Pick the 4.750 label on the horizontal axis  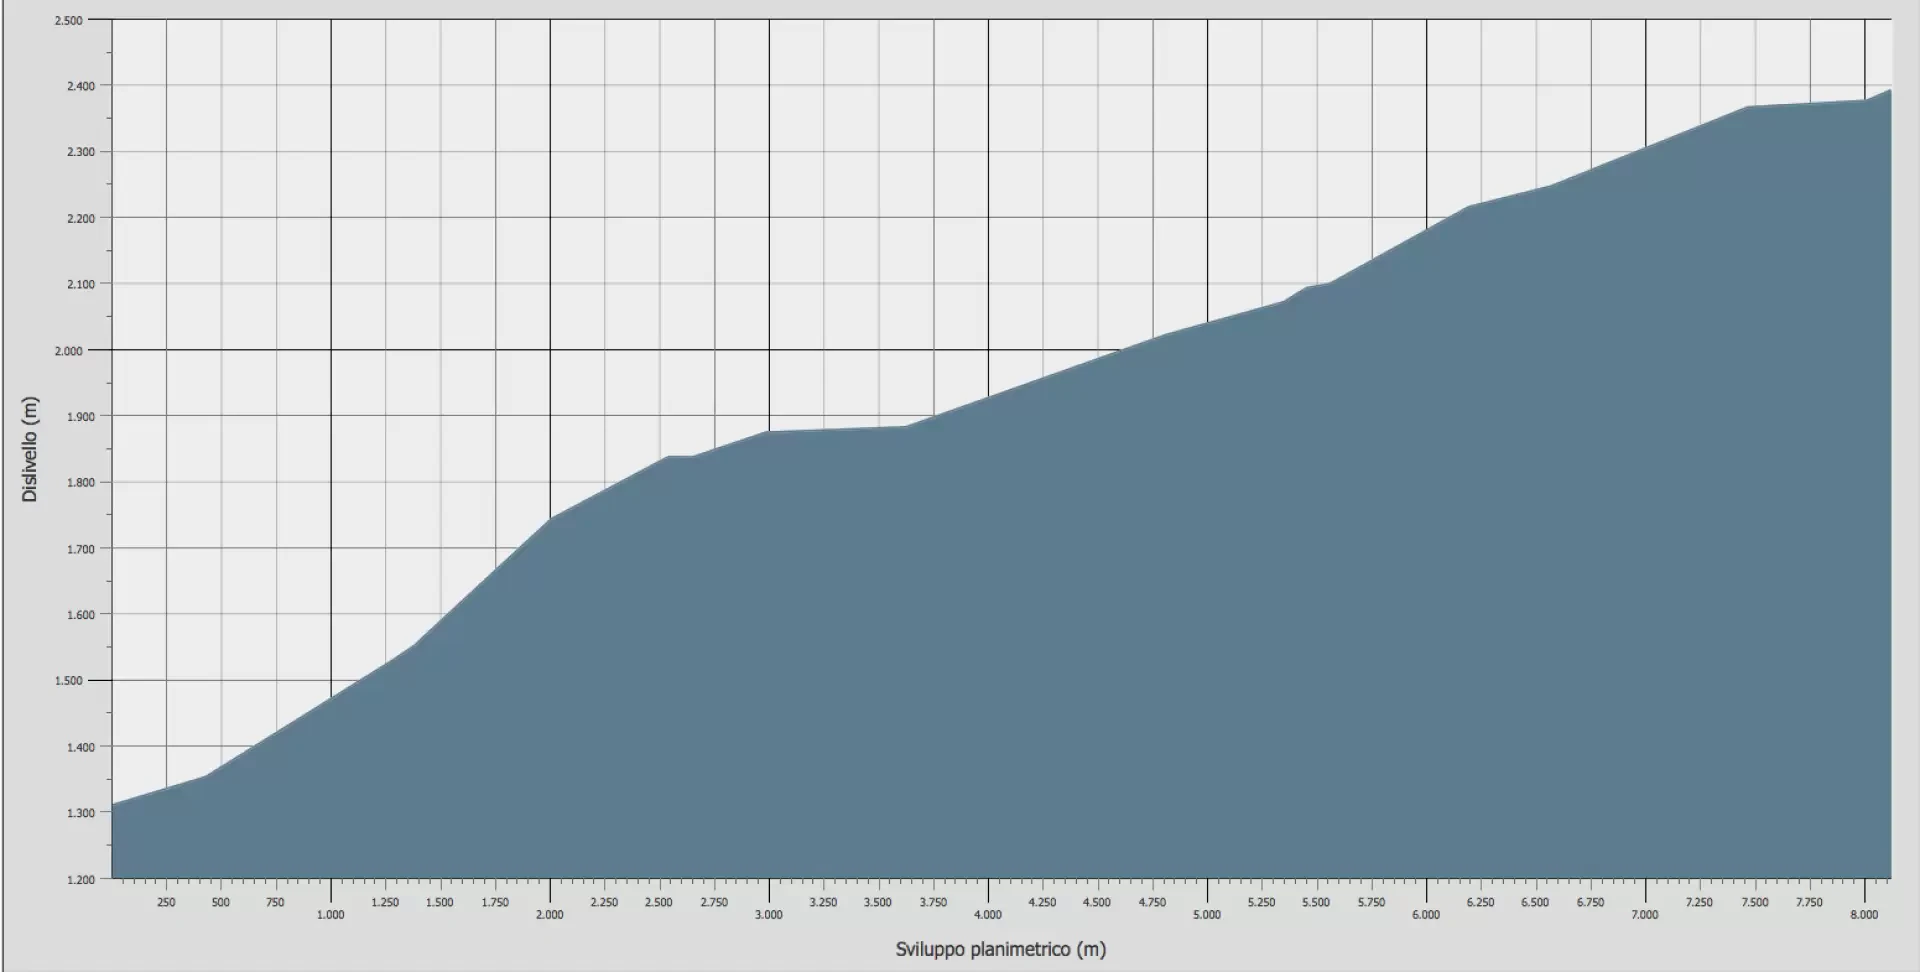[x=1152, y=902]
